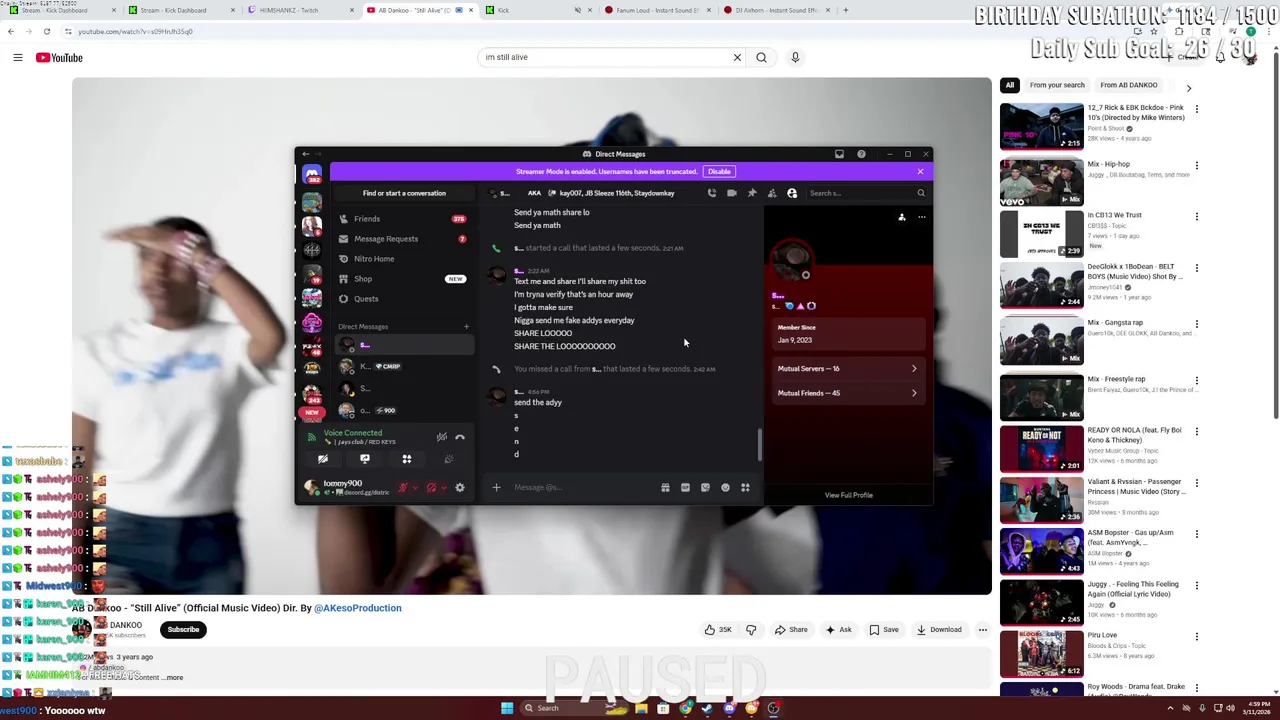The height and width of the screenshot is (720, 1280).
Task: Start a voice call in the Discord DM
Action: click(x=712, y=193)
